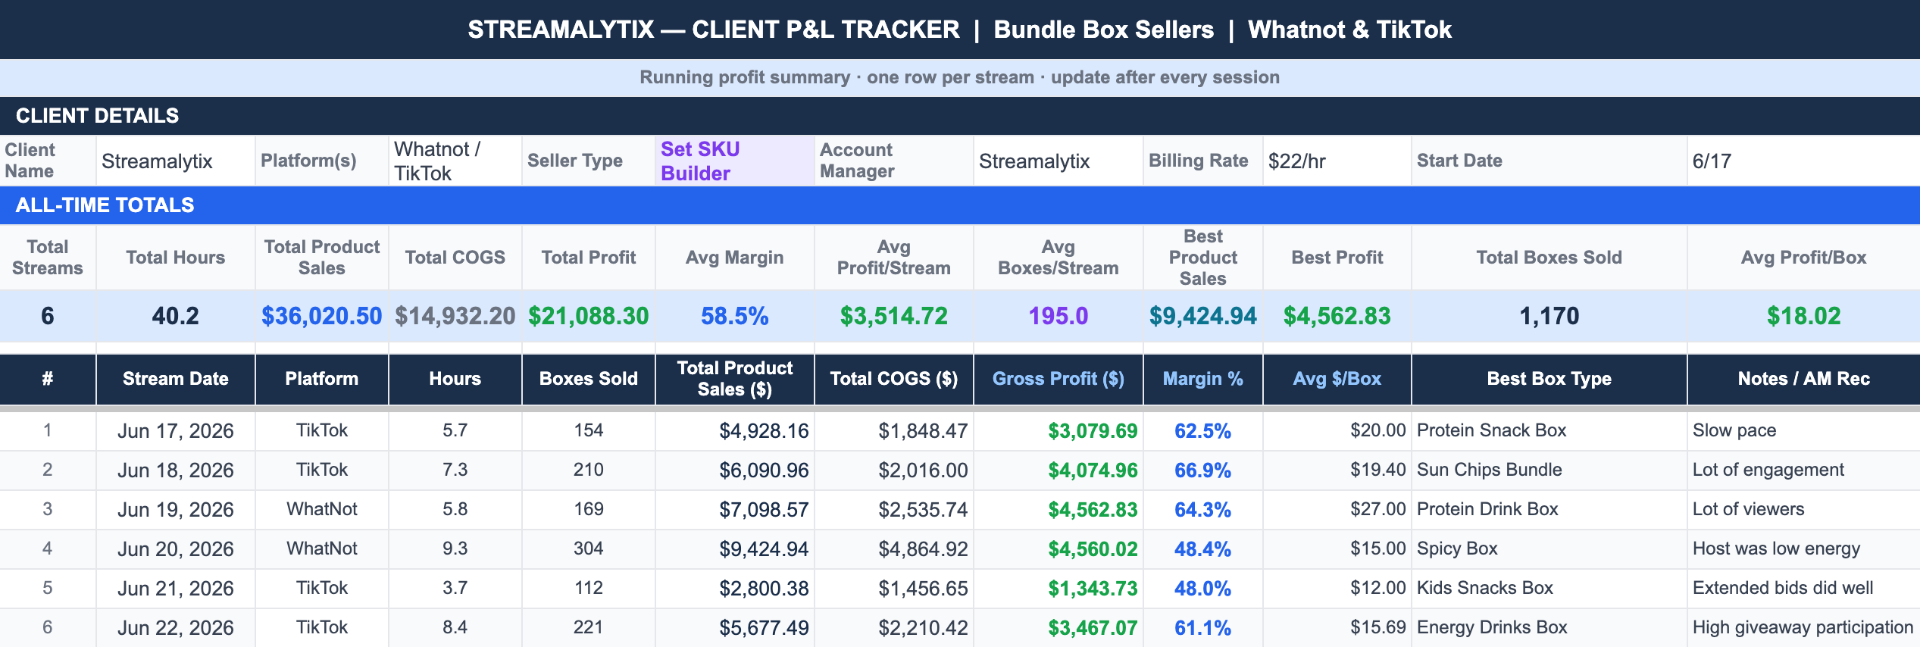Screen dimensions: 1920x647
Task: Click Avg Boxes/Stream value '195.0'
Action: (x=1058, y=316)
